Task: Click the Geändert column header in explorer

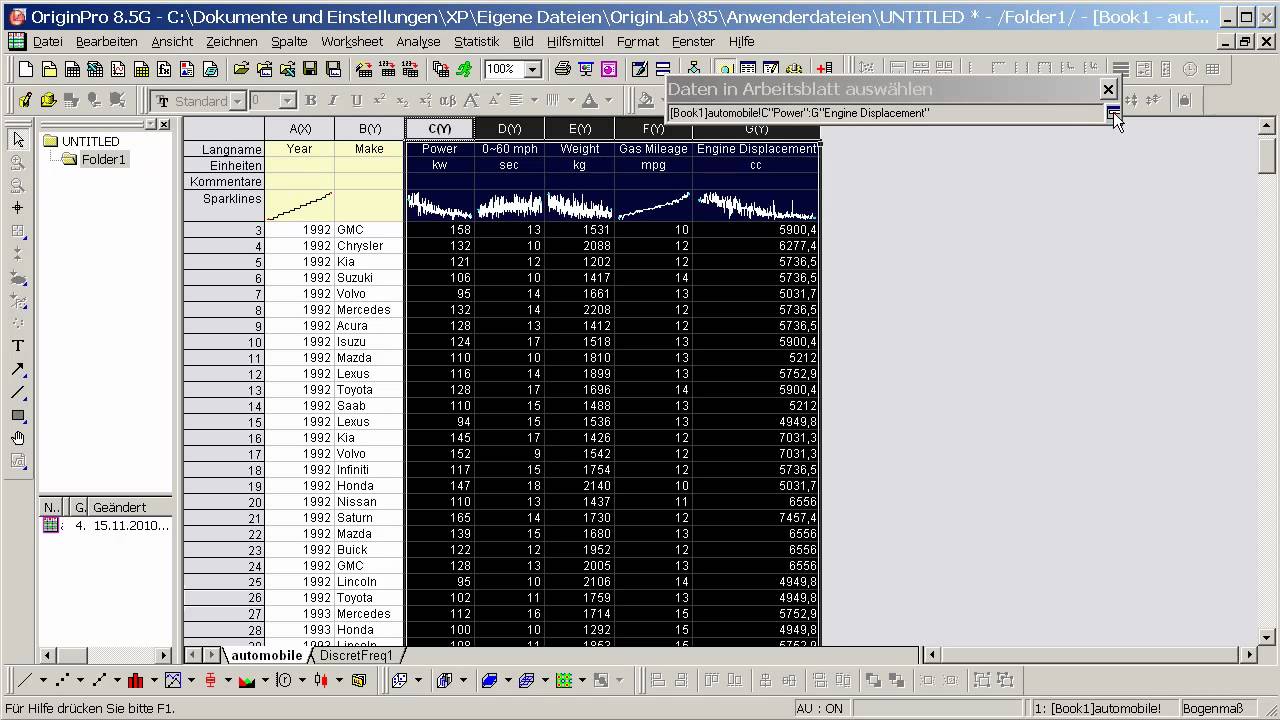Action: tap(130, 507)
